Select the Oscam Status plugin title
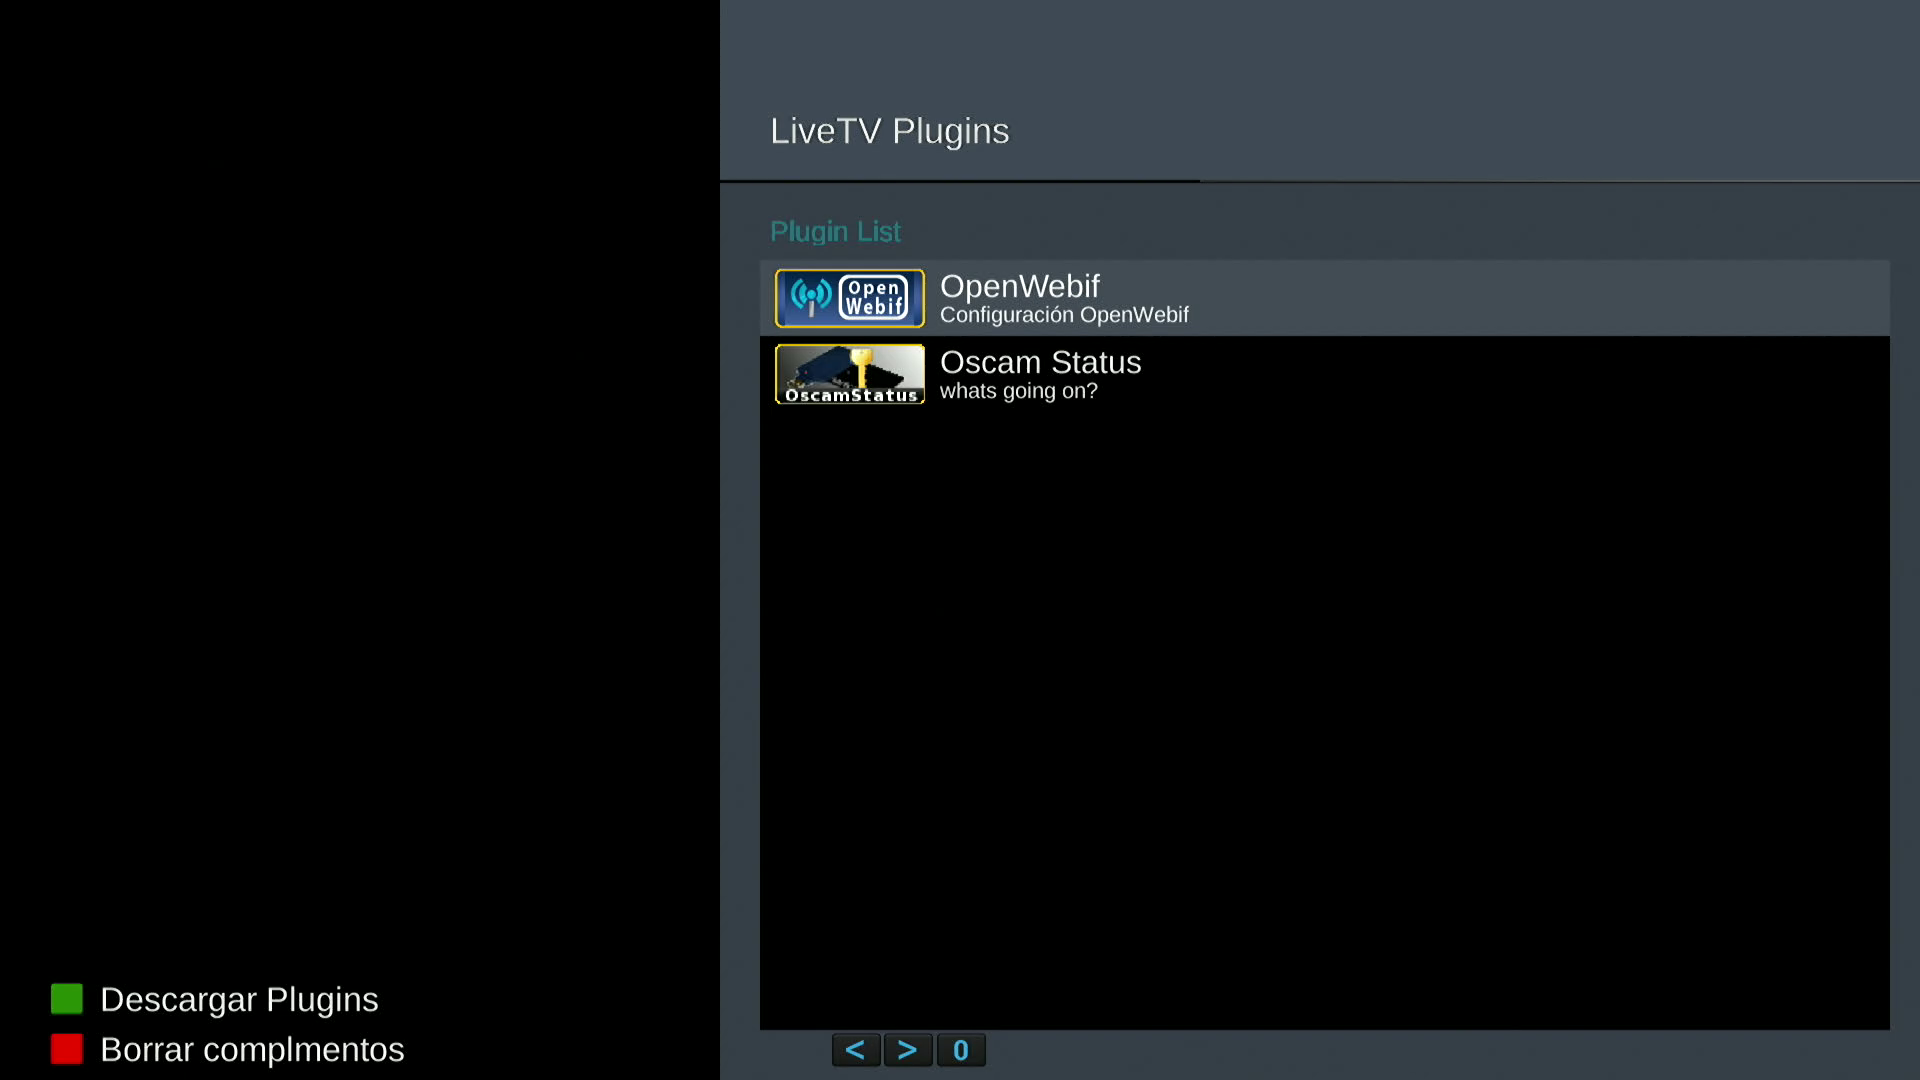Viewport: 1920px width, 1080px height. click(1040, 362)
